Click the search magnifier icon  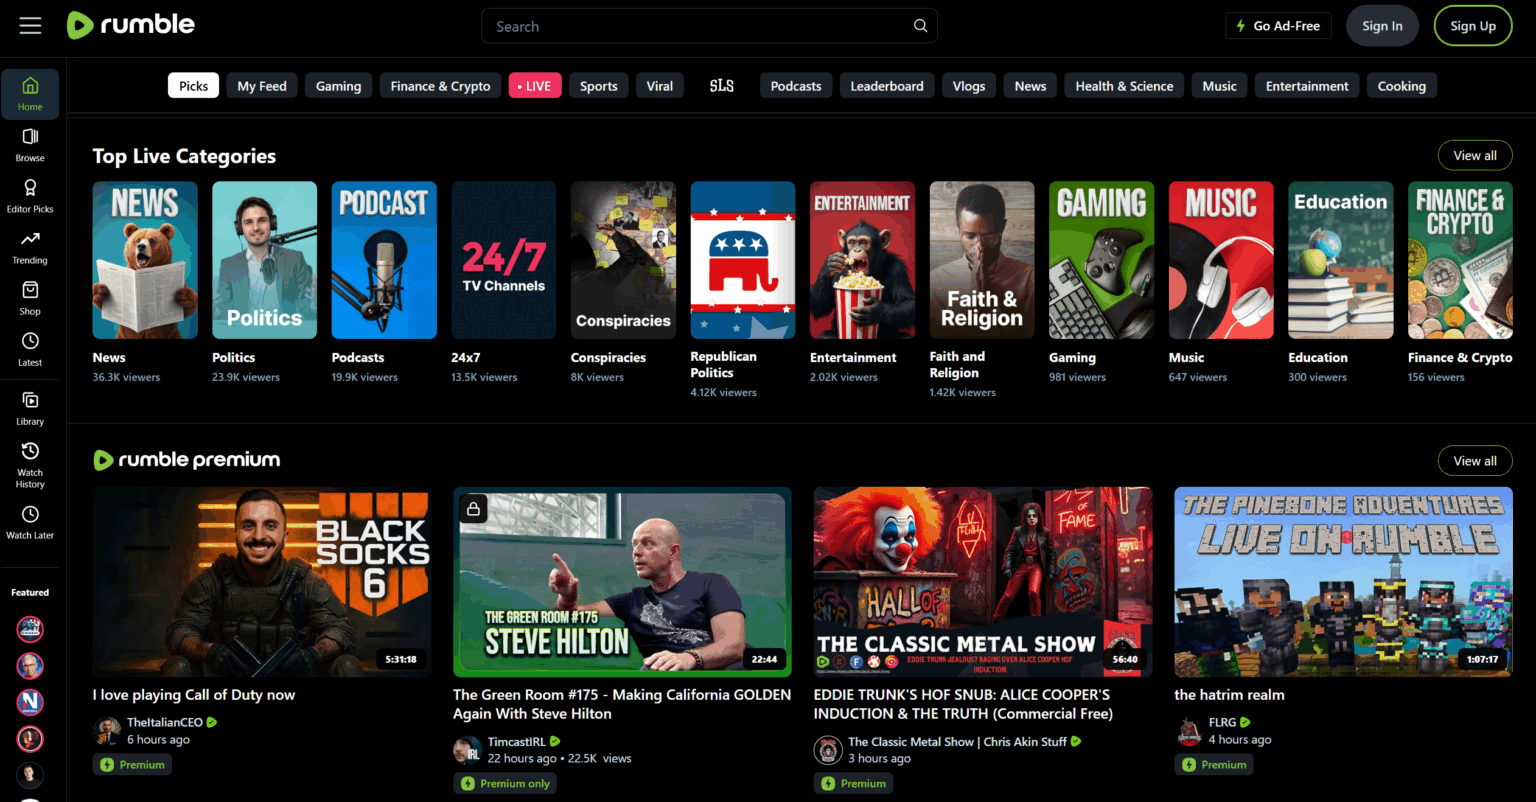click(x=919, y=25)
